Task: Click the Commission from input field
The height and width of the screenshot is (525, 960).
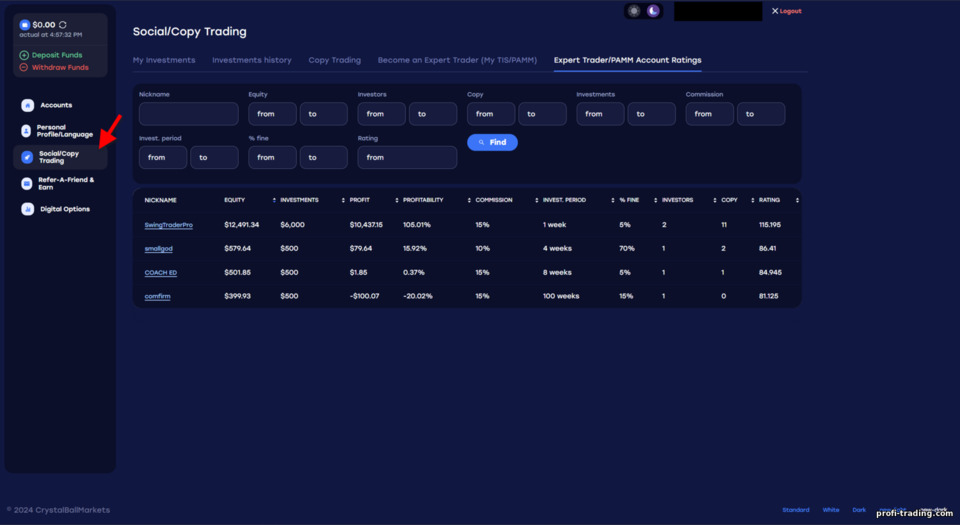Action: click(x=710, y=114)
